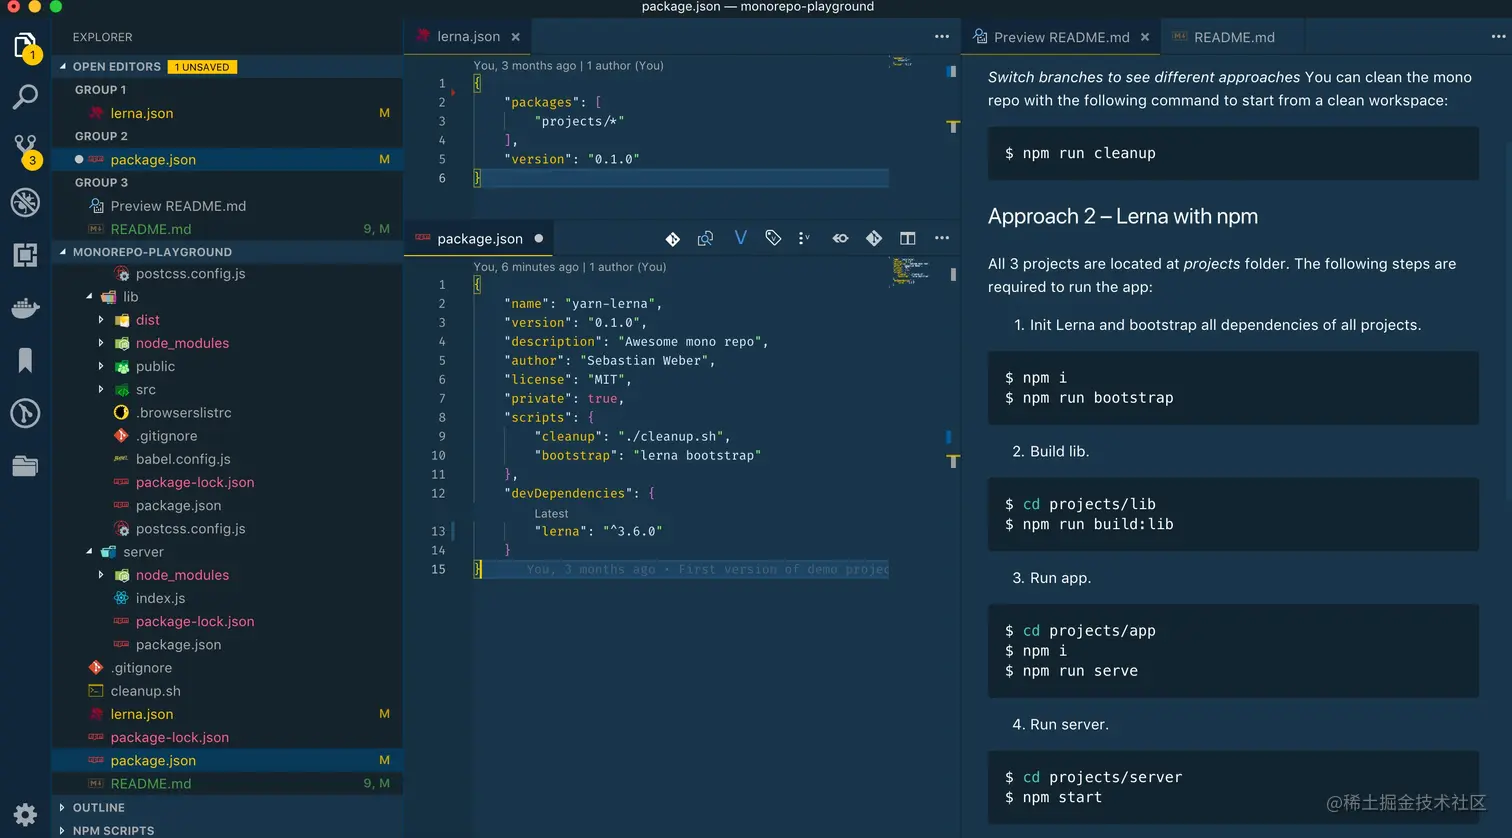The image size is (1512, 838).
Task: Click the blue V icon in editor toolbar
Action: [x=740, y=238]
